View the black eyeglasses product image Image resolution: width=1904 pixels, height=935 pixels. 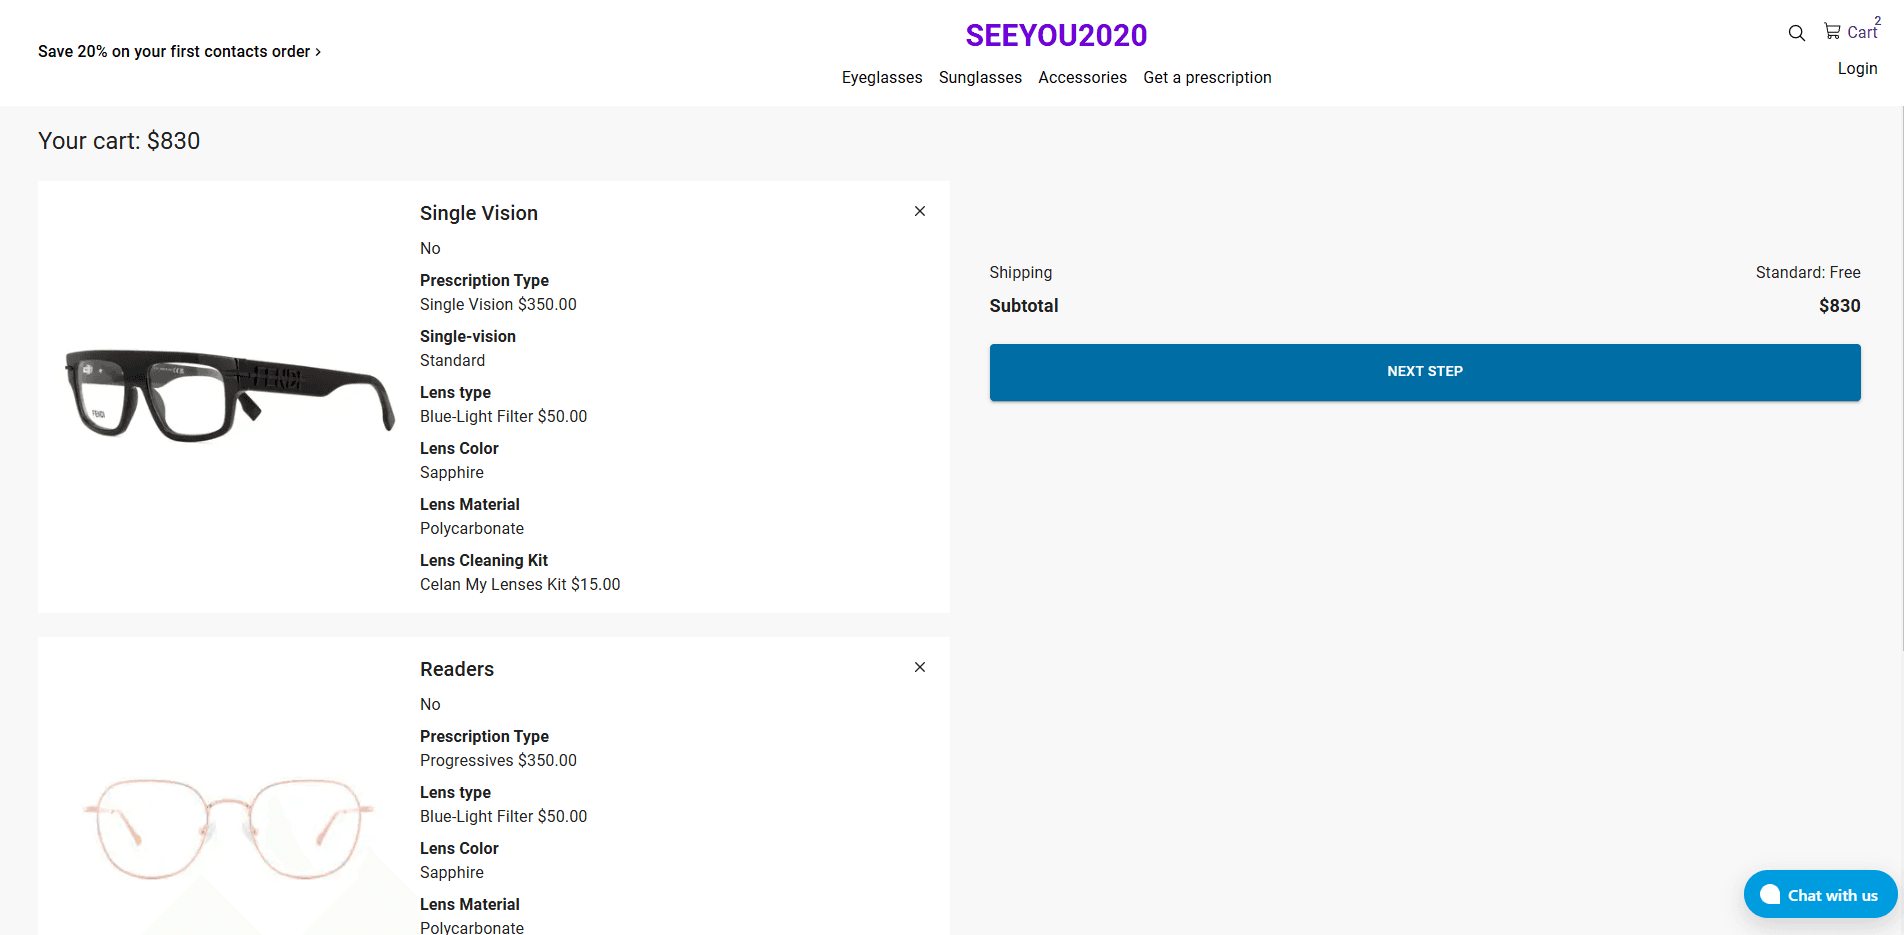[x=229, y=395]
